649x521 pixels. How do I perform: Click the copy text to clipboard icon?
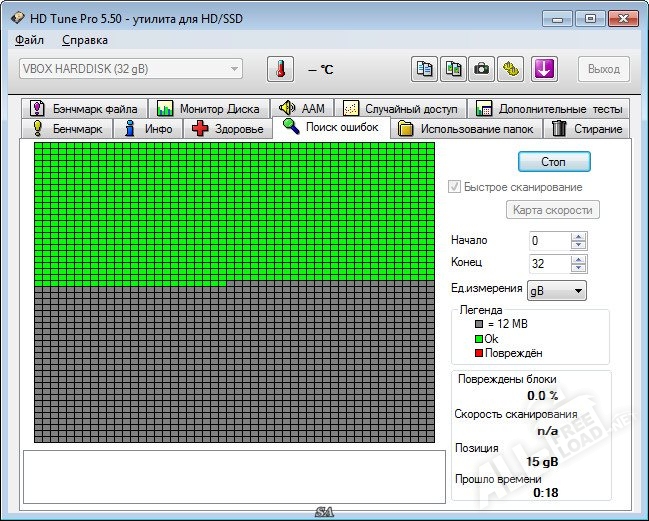pyautogui.click(x=425, y=69)
